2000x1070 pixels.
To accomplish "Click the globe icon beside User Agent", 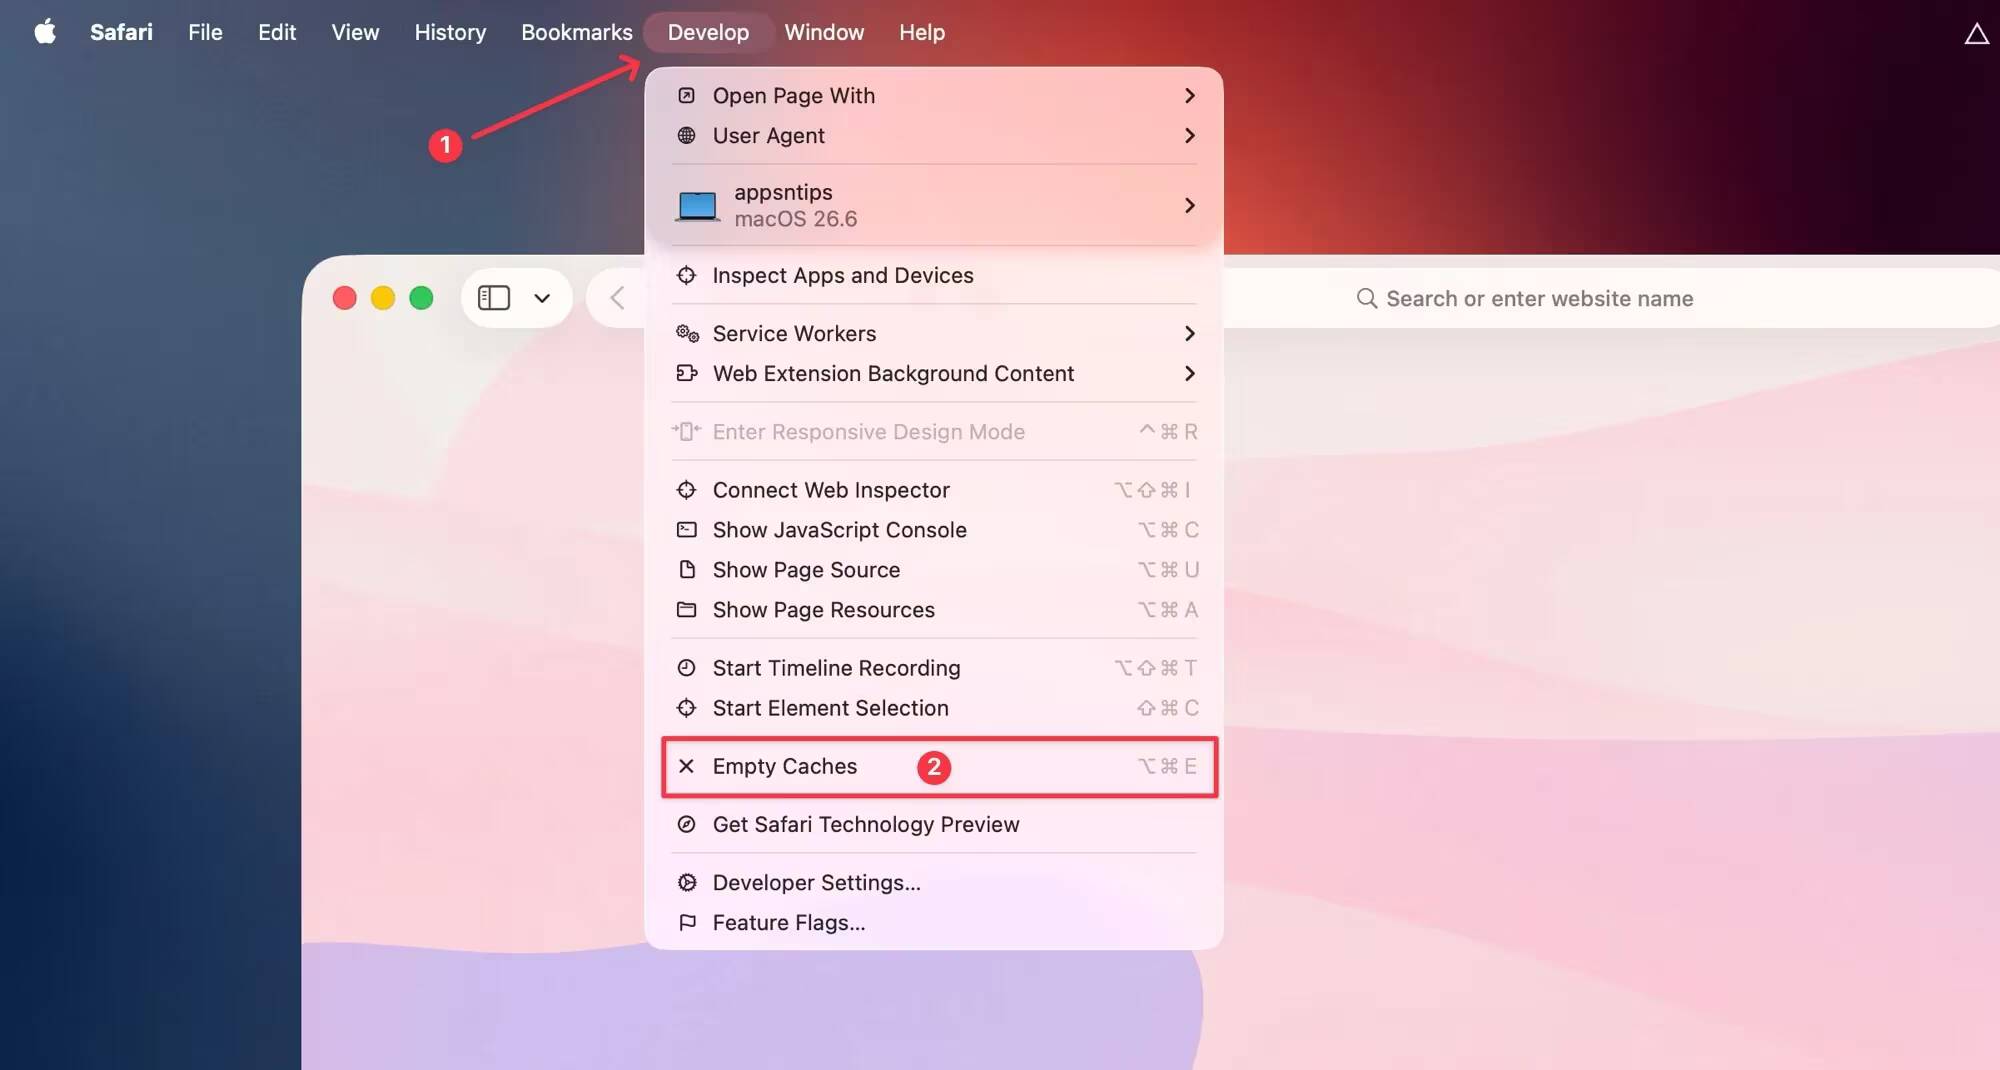I will [x=686, y=136].
